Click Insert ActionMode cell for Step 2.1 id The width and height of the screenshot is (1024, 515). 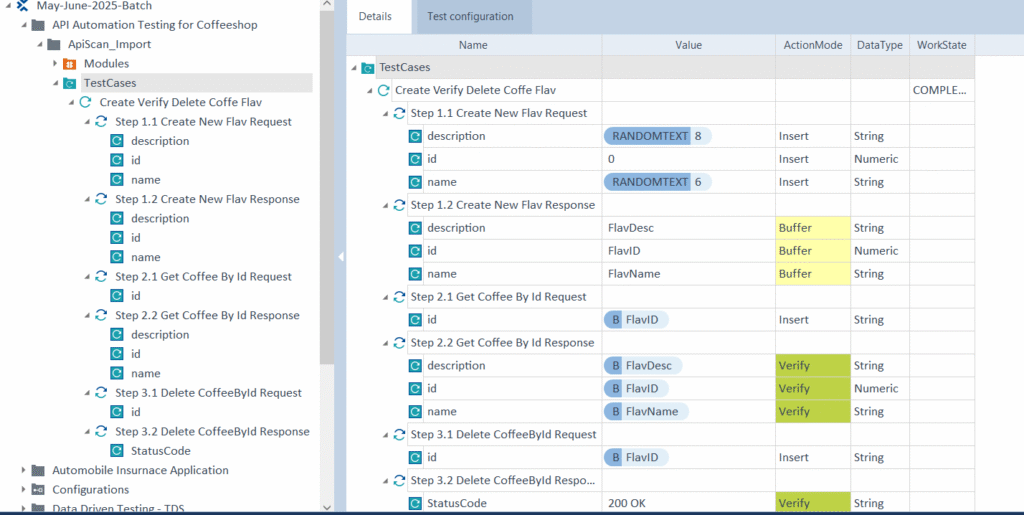(x=812, y=320)
